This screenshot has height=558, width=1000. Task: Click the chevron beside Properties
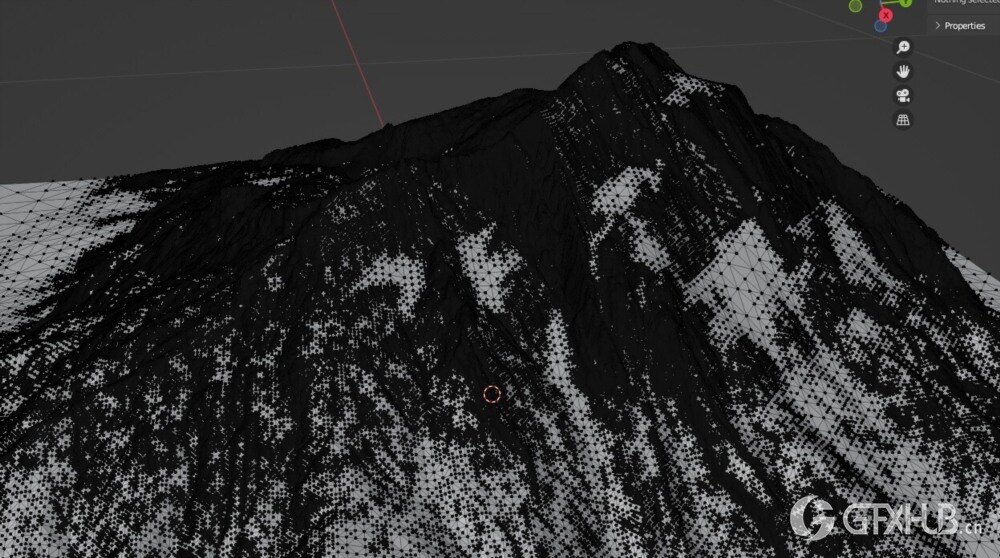[x=937, y=25]
